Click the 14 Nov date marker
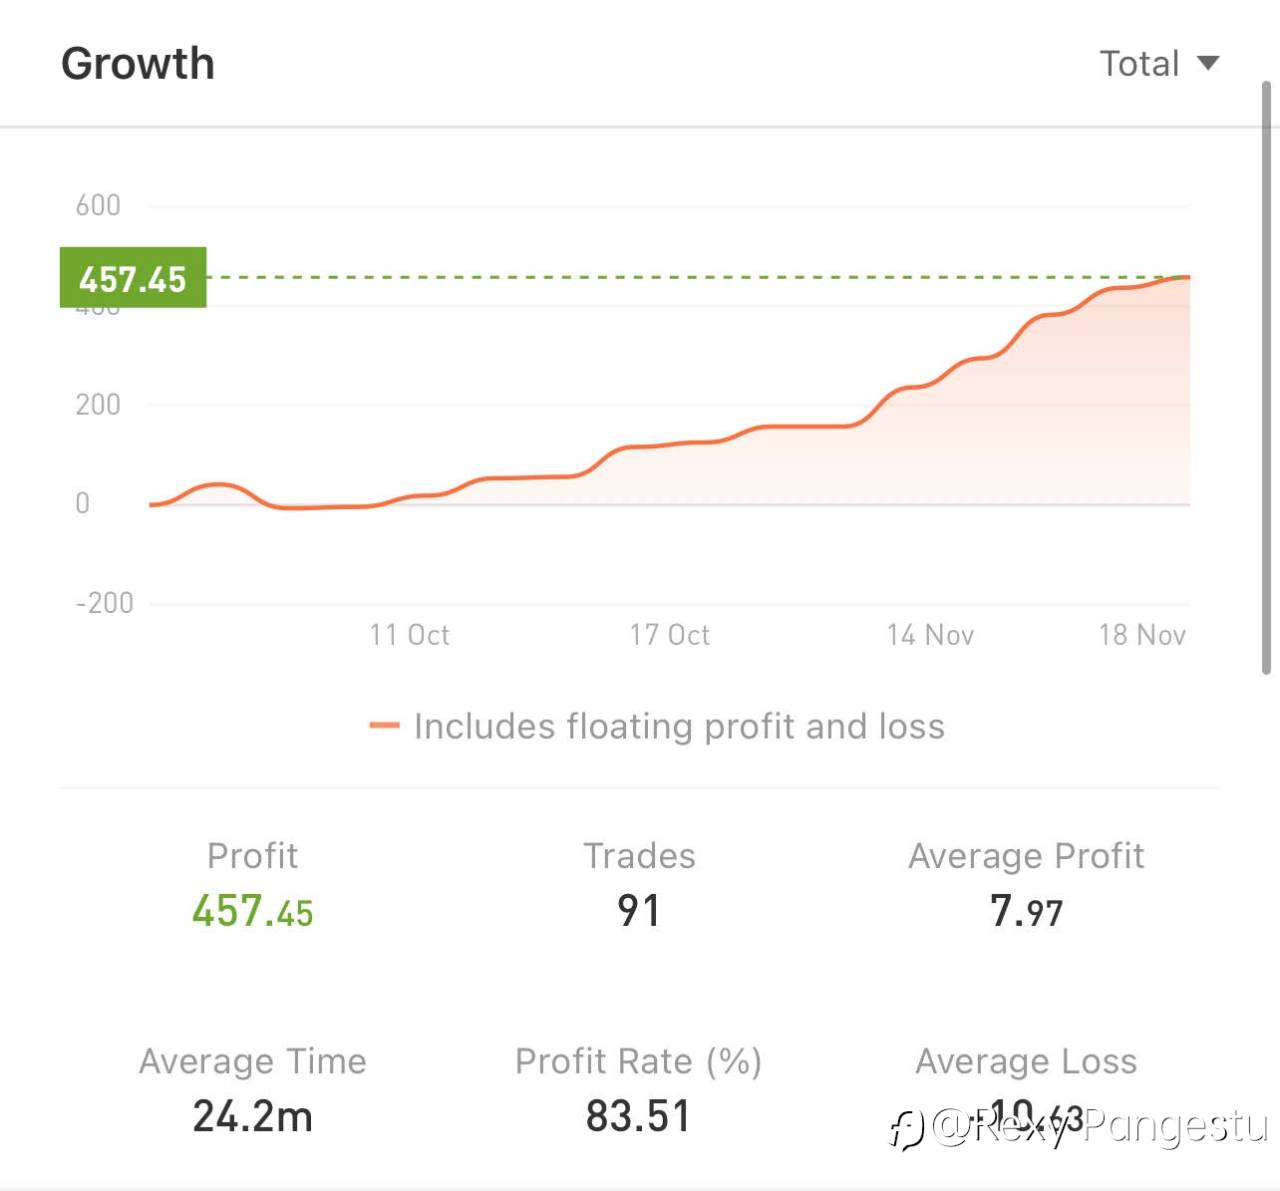 pos(930,635)
